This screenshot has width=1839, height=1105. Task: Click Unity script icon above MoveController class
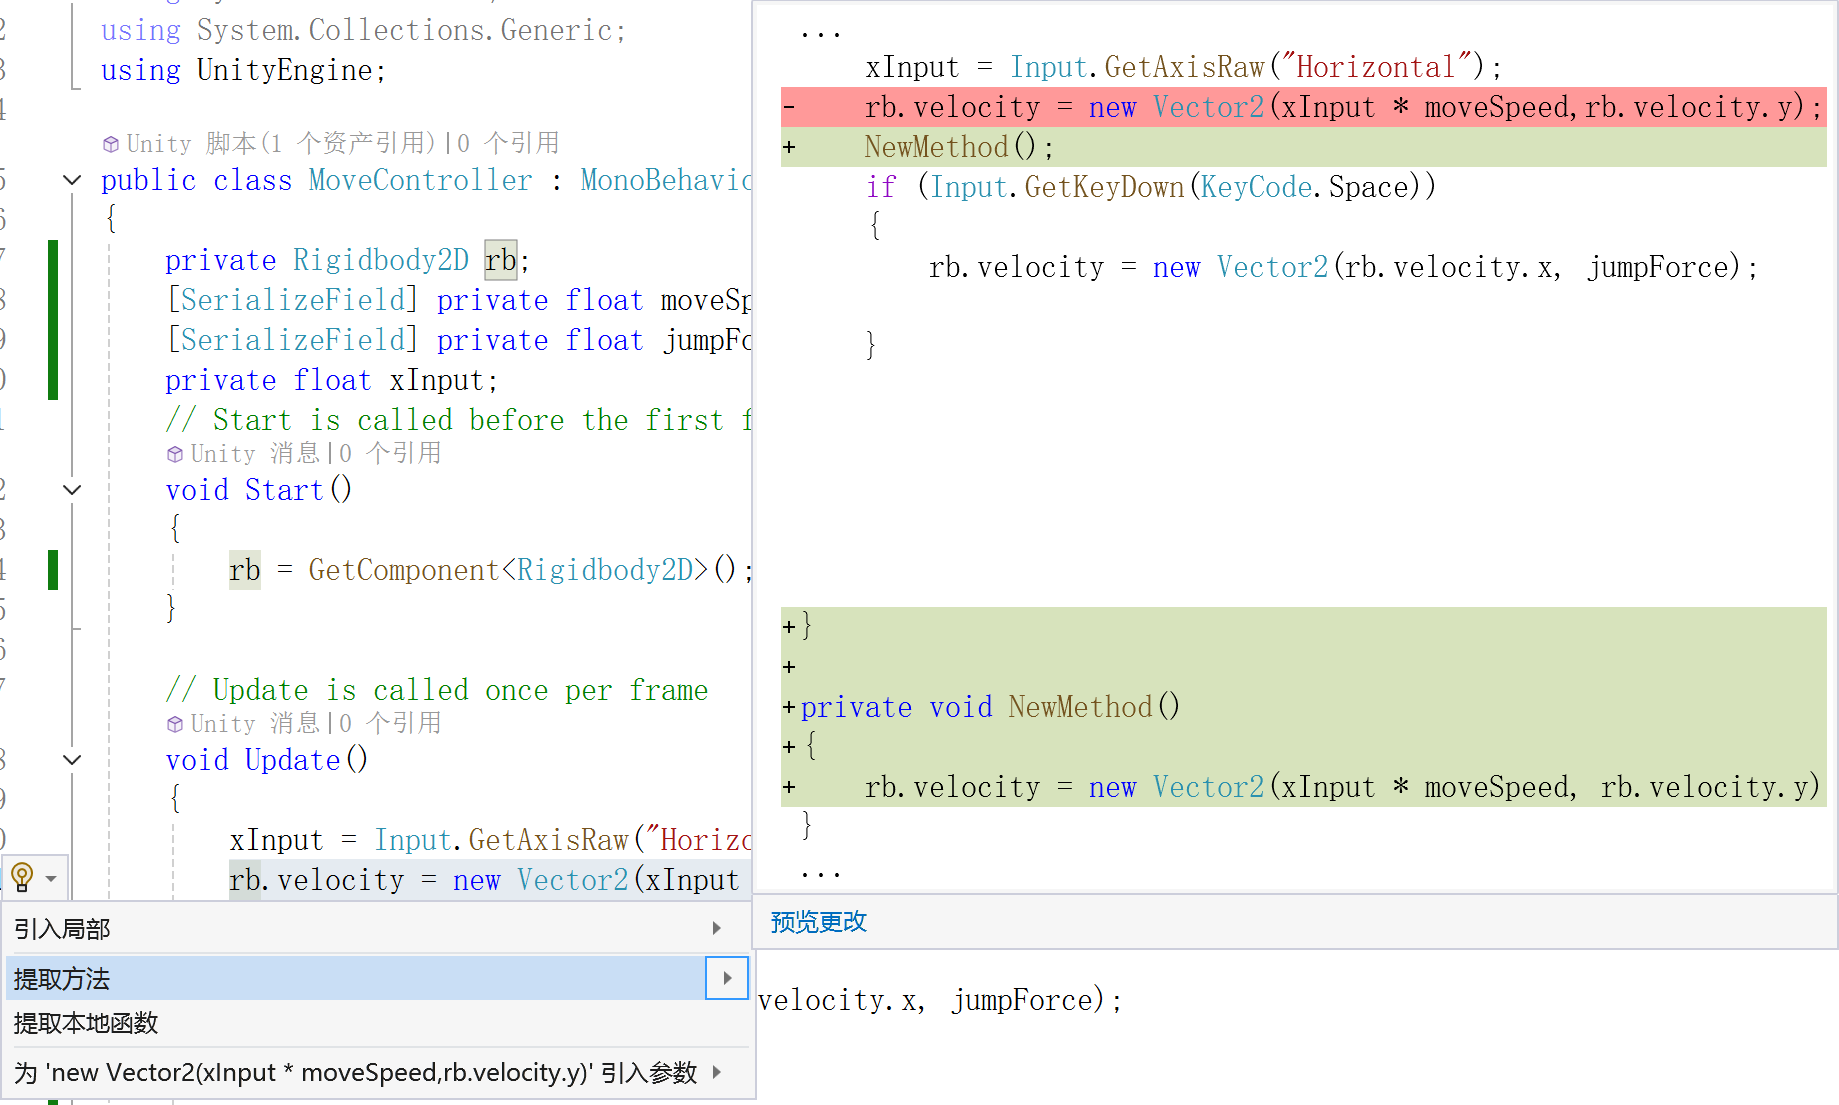[111, 144]
